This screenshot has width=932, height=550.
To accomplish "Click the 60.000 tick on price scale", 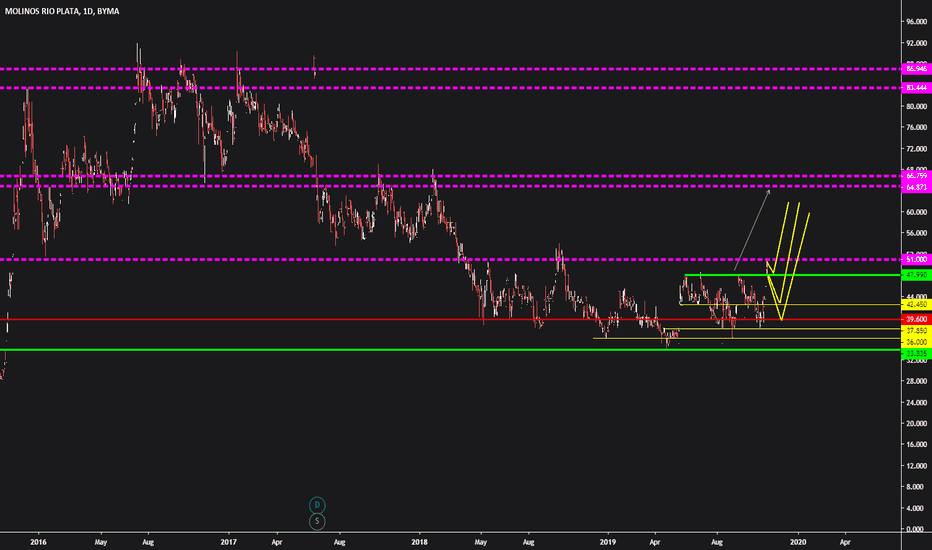I will pyautogui.click(x=916, y=212).
